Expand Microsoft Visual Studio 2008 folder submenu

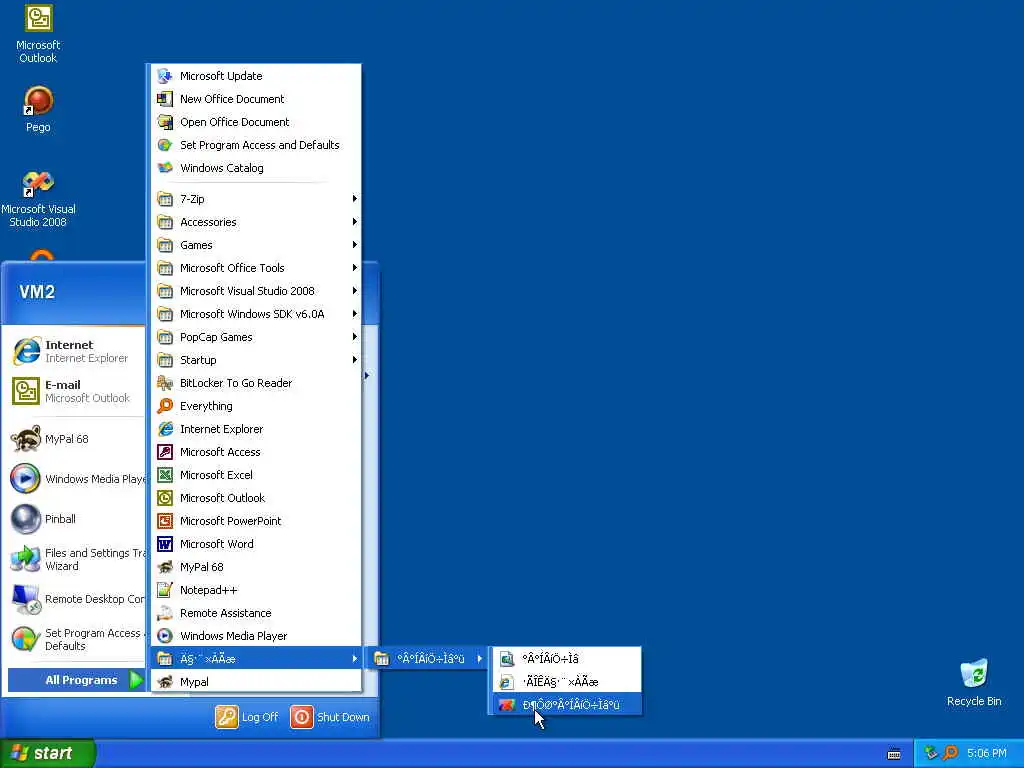(256, 291)
